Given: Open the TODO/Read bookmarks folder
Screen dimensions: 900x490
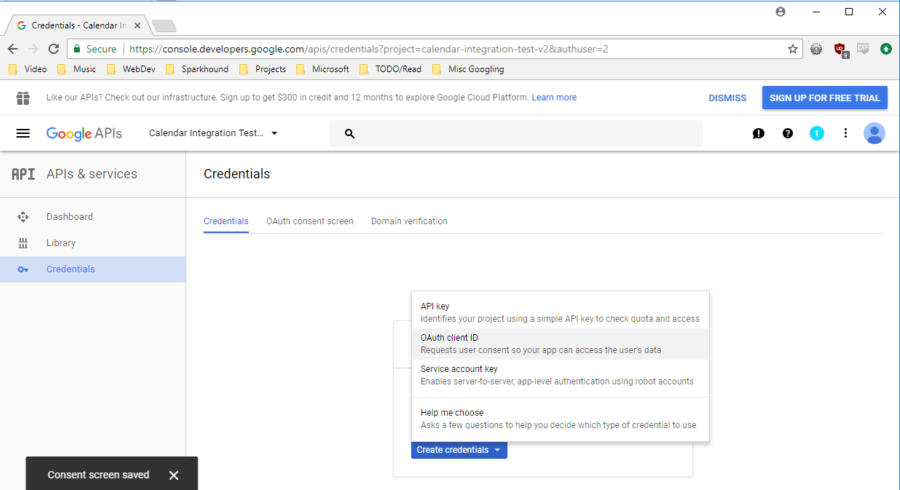Looking at the screenshot, I should [390, 69].
